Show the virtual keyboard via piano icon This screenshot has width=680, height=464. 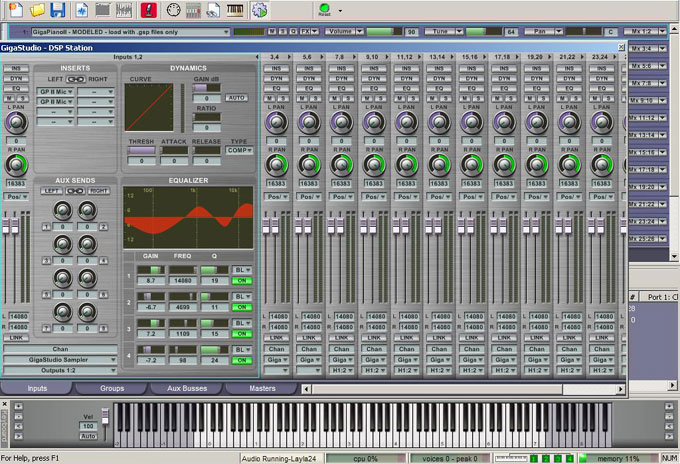235,10
